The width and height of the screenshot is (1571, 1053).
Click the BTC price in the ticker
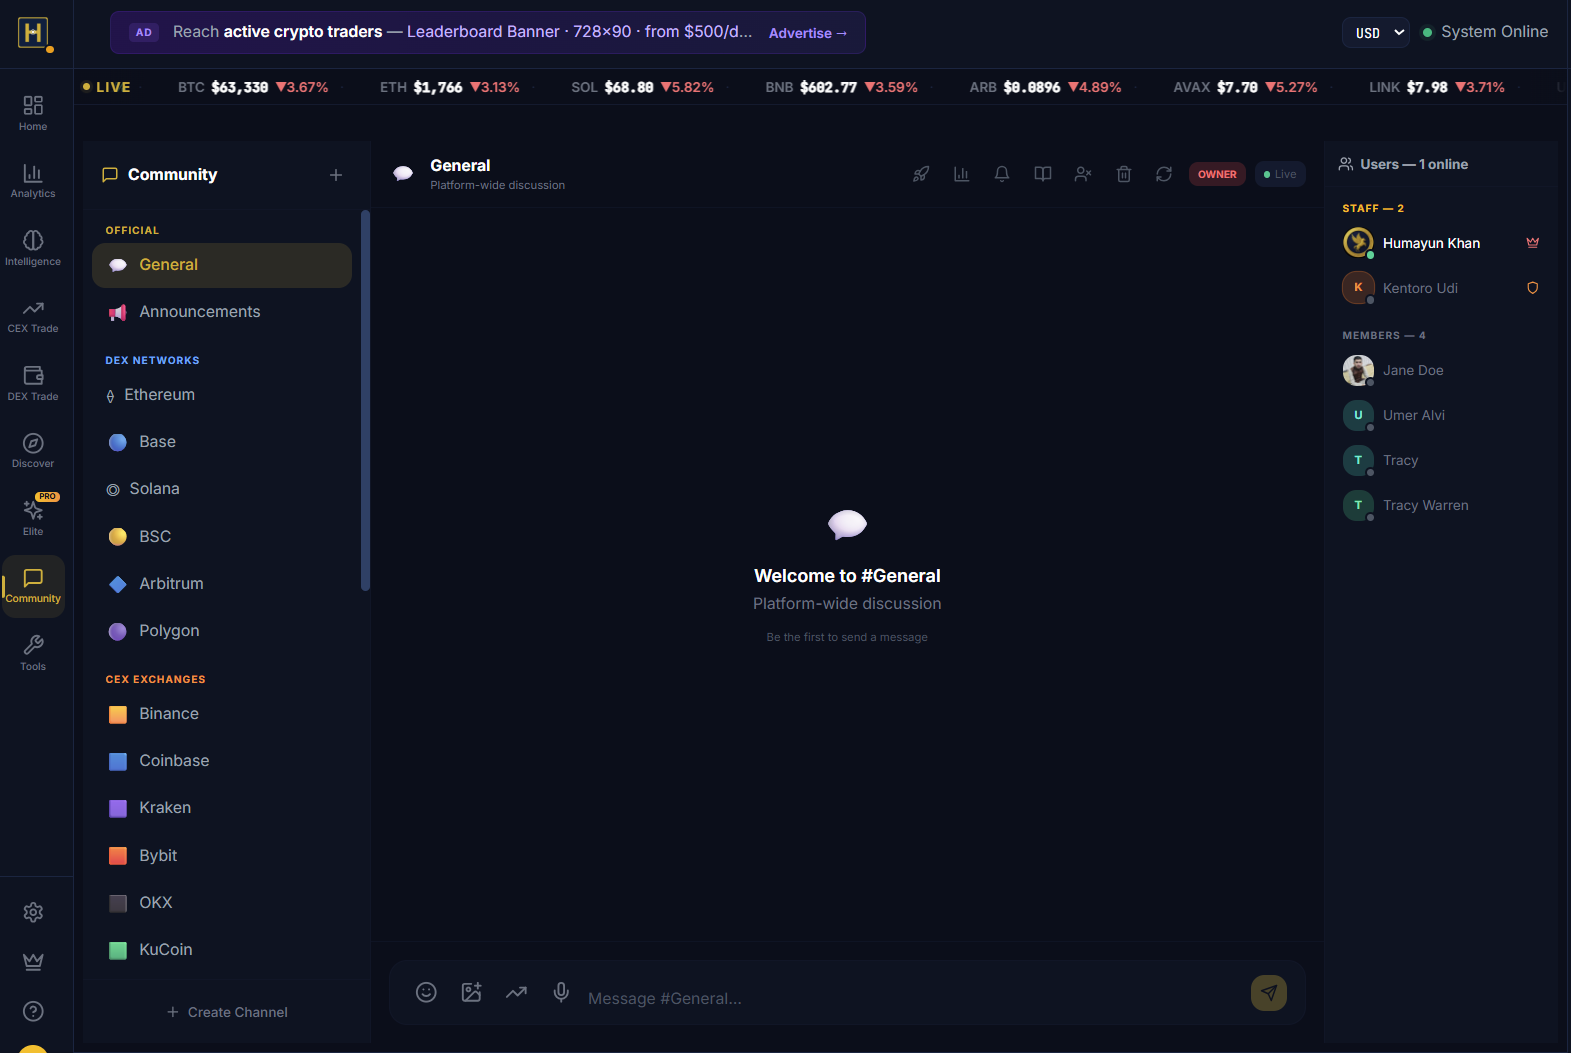click(240, 87)
